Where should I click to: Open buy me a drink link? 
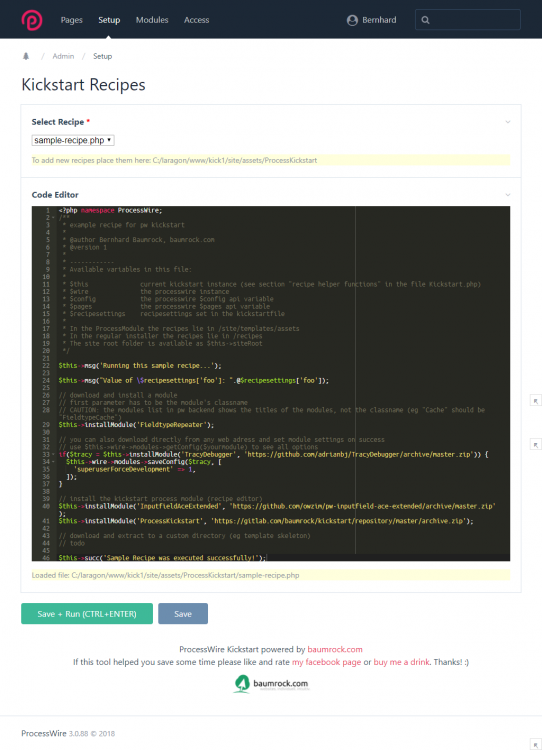(401, 662)
